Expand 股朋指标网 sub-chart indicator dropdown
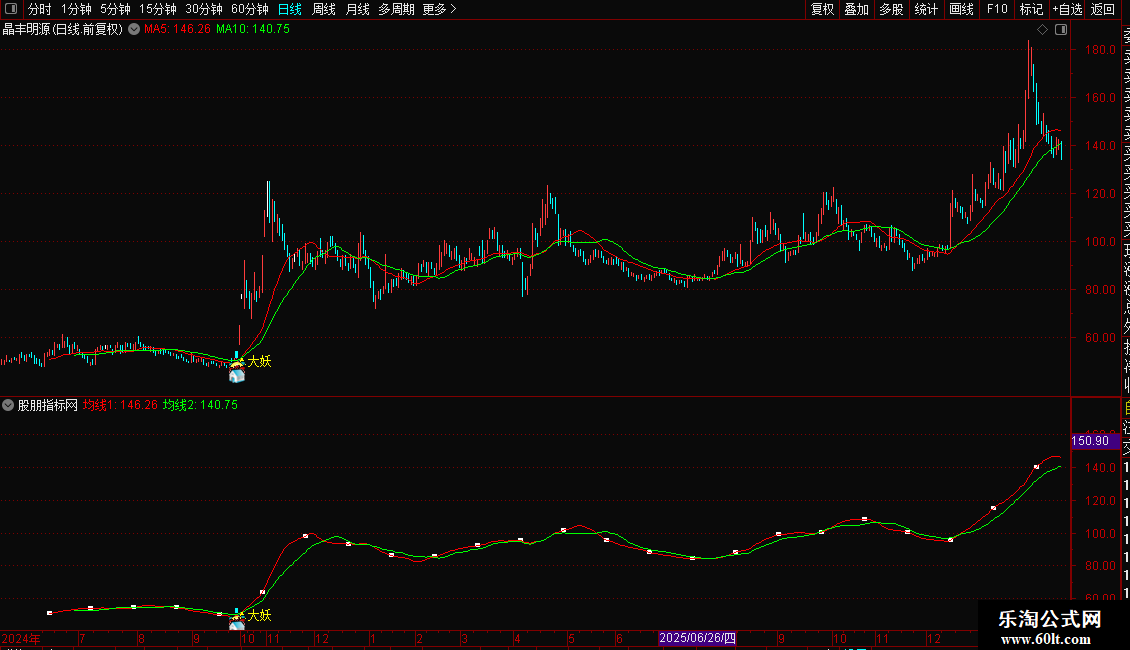The image size is (1130, 650). point(8,405)
